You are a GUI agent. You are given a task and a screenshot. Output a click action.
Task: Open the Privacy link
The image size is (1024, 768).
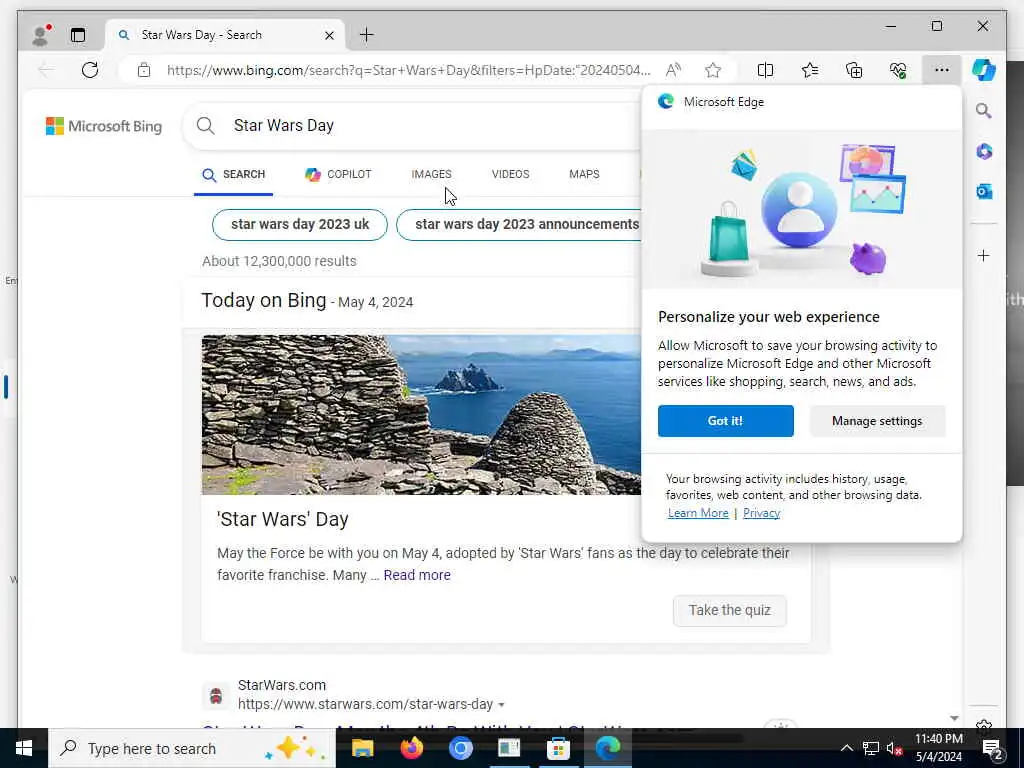pyautogui.click(x=761, y=513)
